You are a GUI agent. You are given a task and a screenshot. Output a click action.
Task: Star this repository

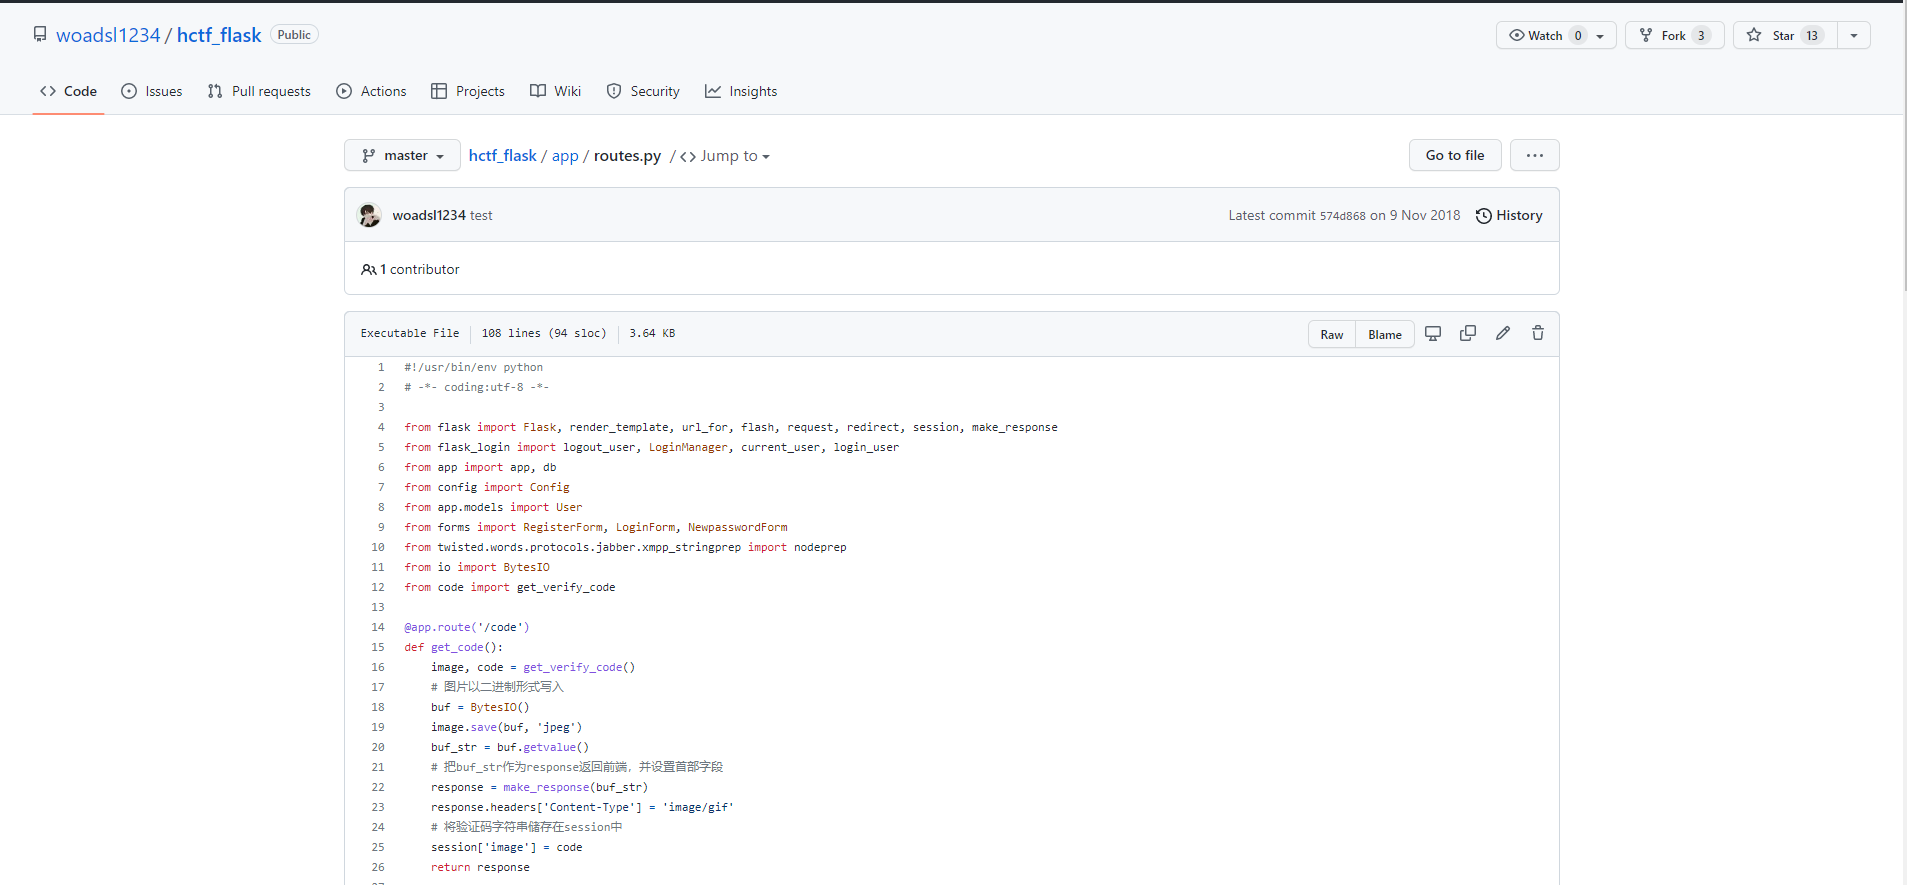[x=1785, y=36]
